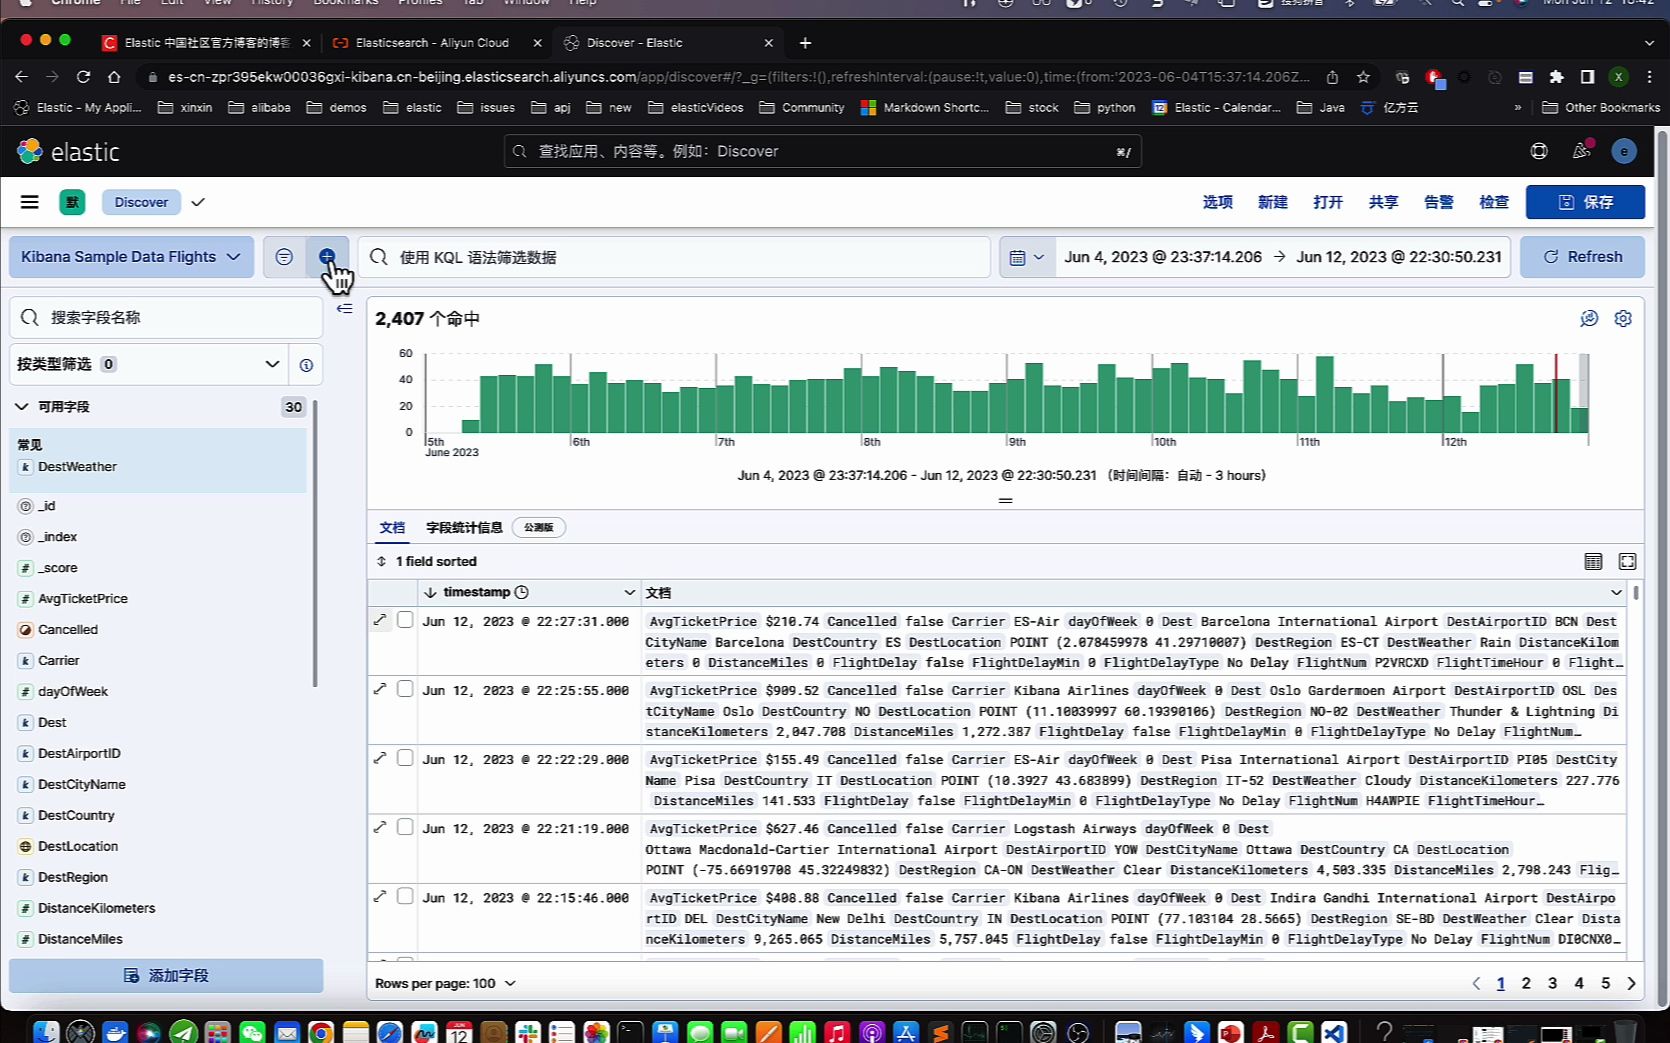Reload the Chrome page
Viewport: 1670px width, 1043px height.
pos(83,77)
